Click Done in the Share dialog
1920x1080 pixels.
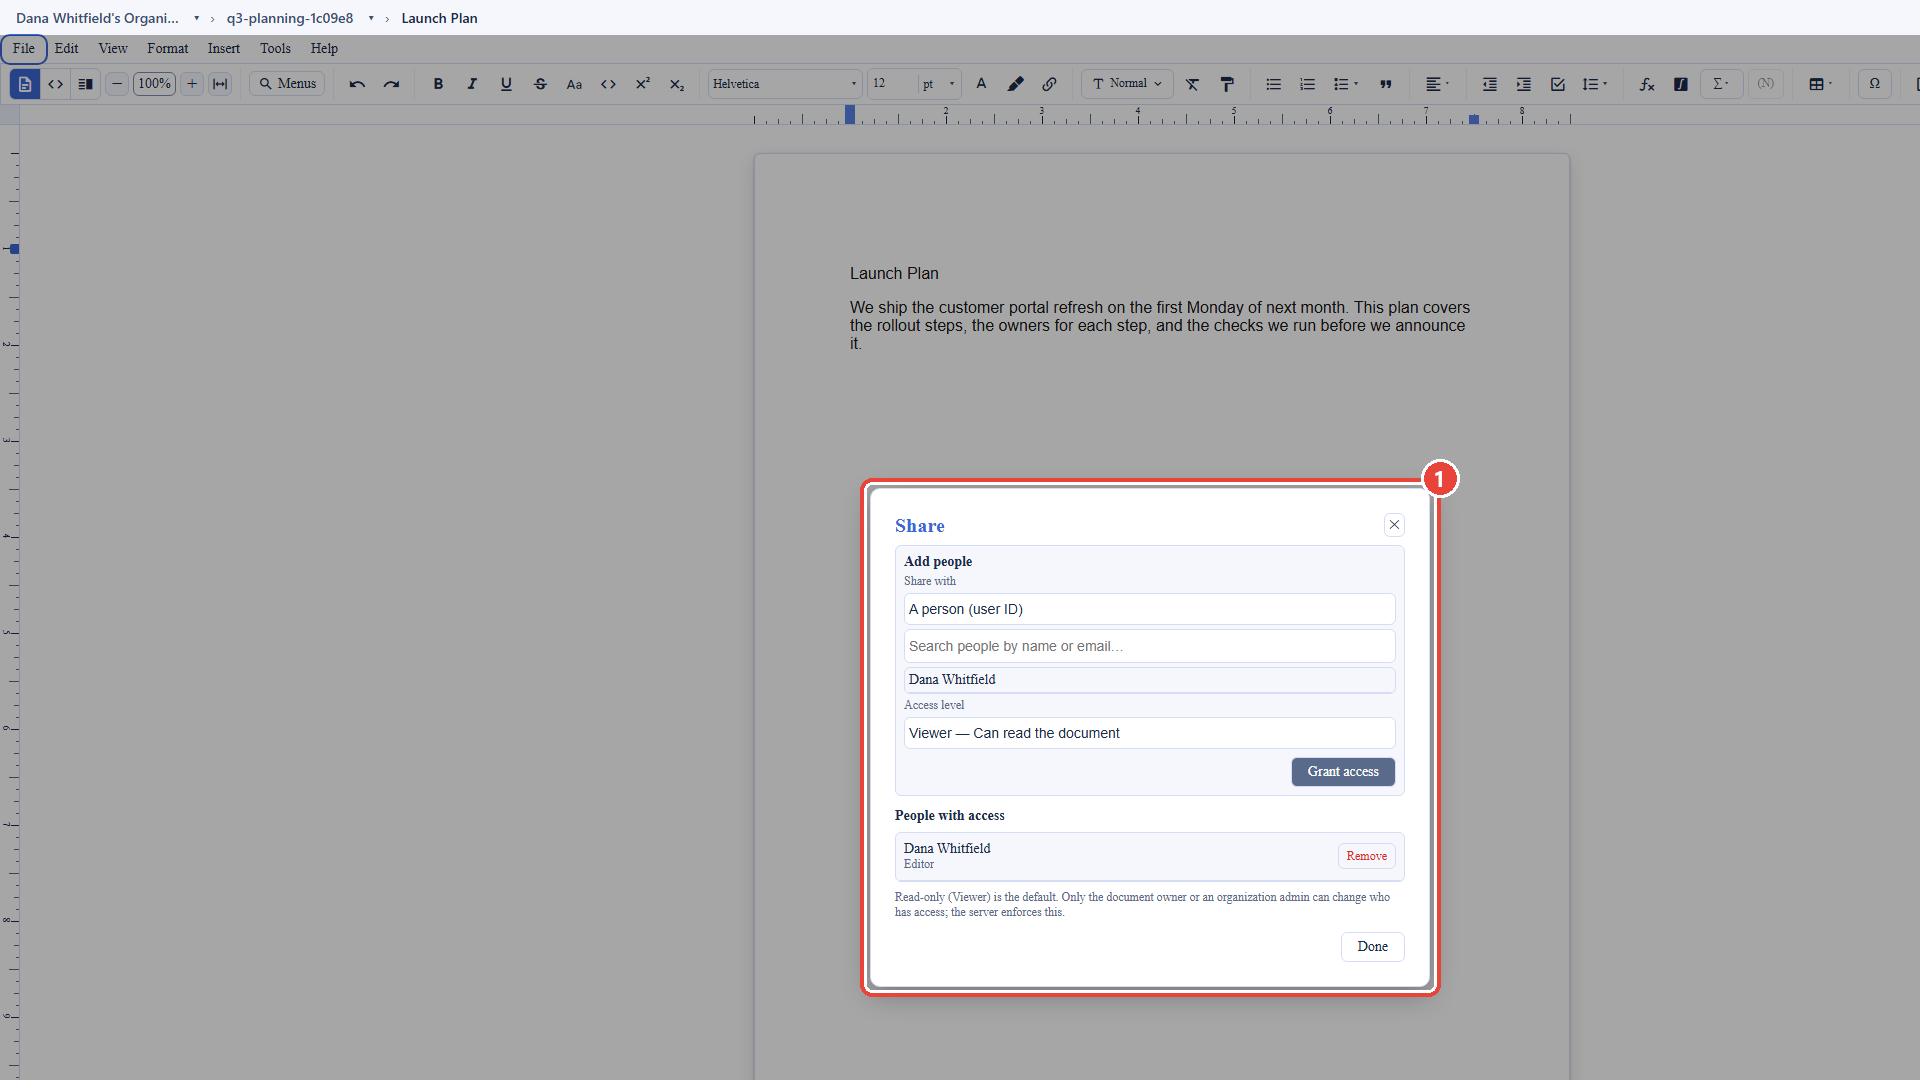click(x=1372, y=947)
